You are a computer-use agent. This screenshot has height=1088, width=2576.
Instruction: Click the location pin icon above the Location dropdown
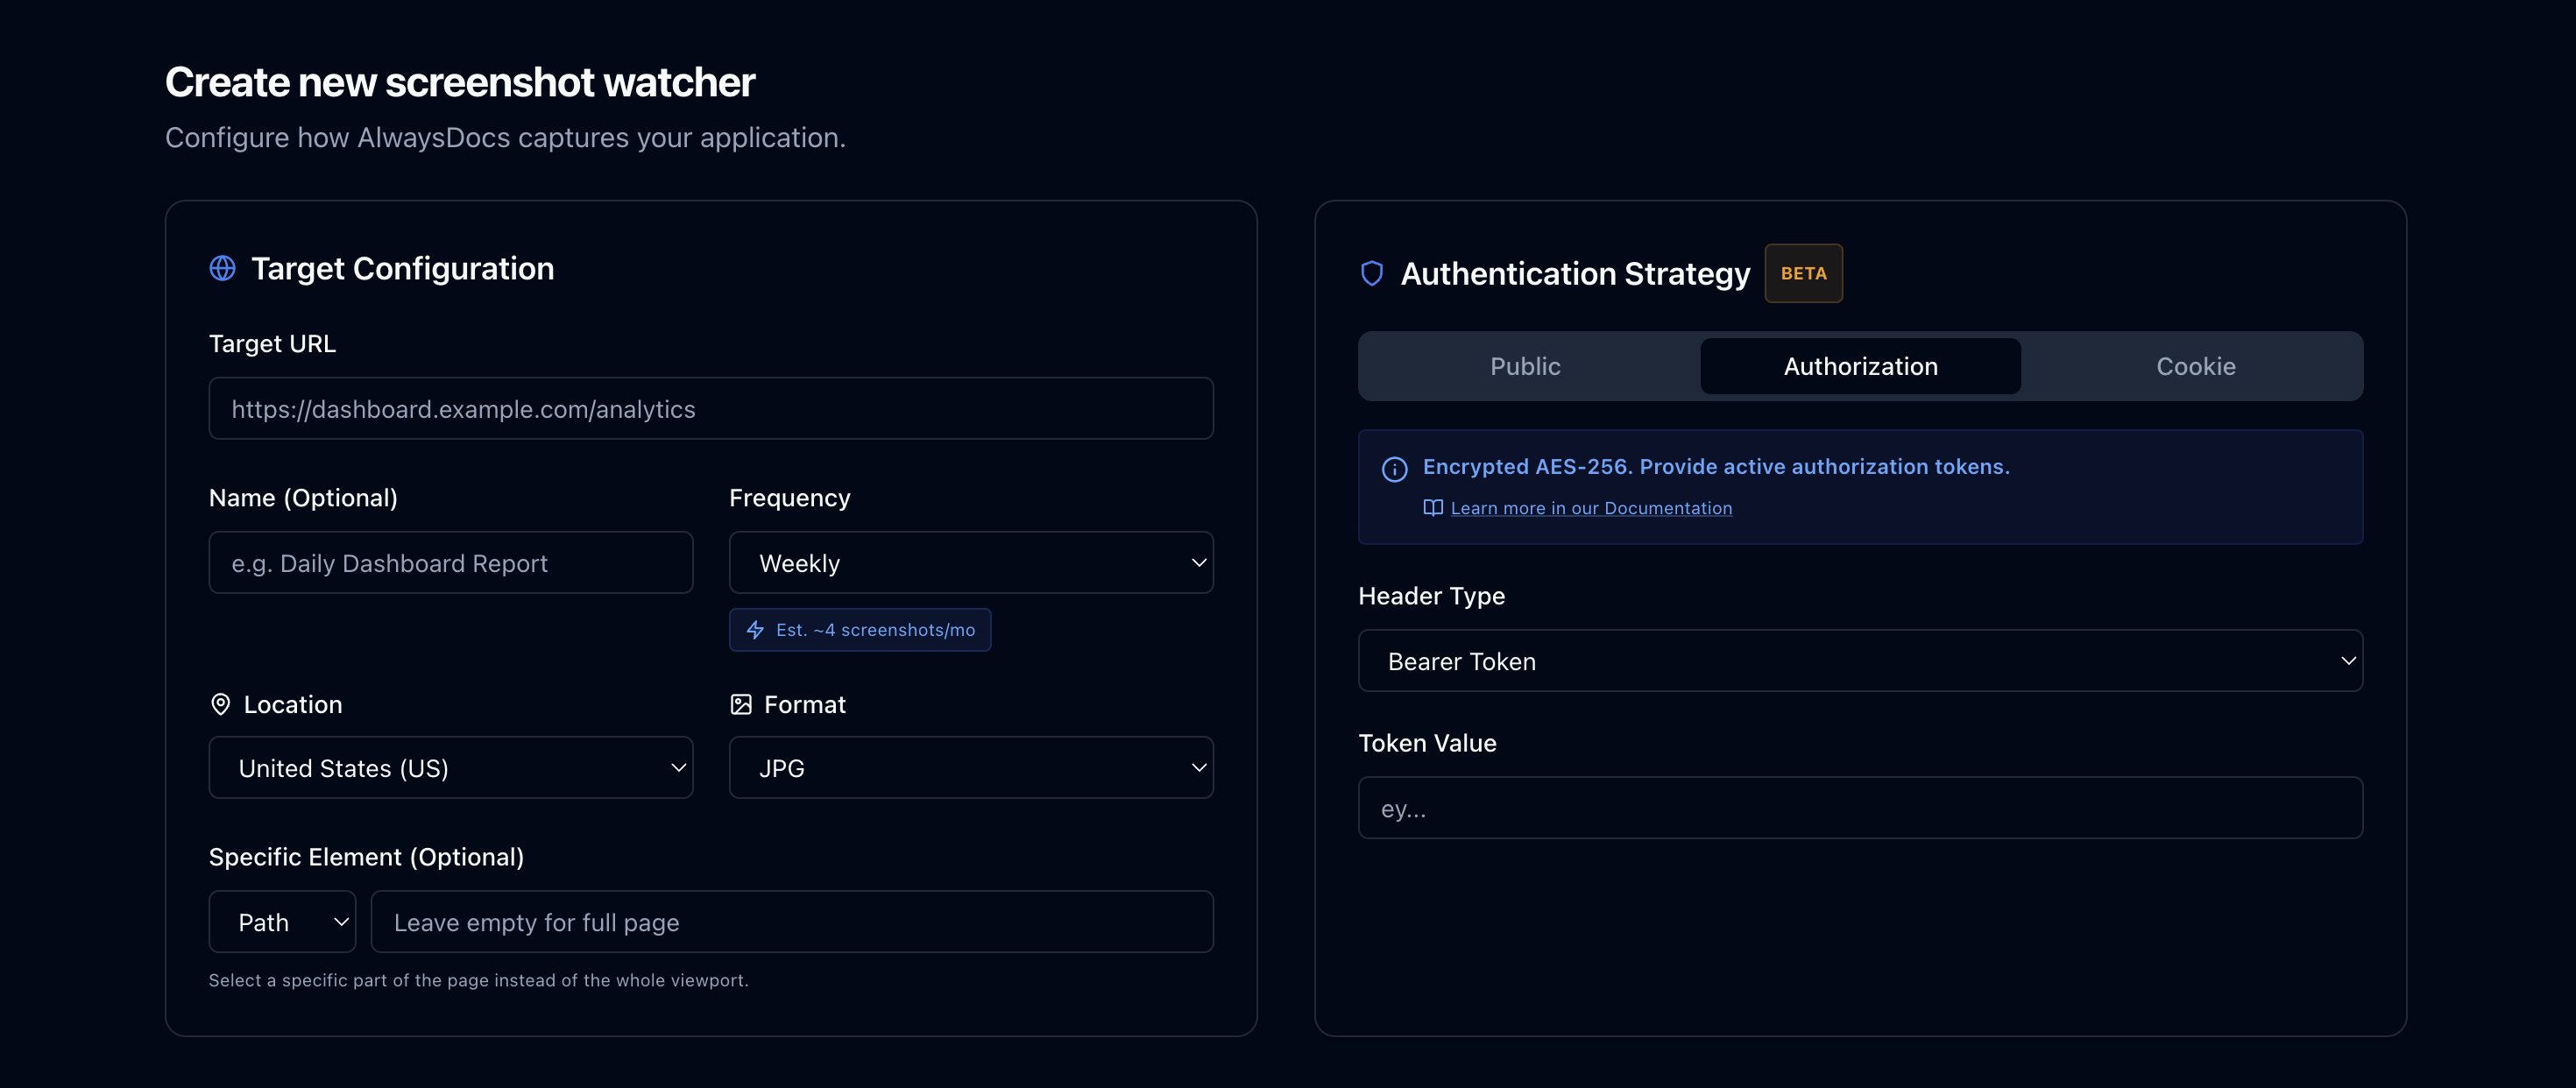click(221, 704)
